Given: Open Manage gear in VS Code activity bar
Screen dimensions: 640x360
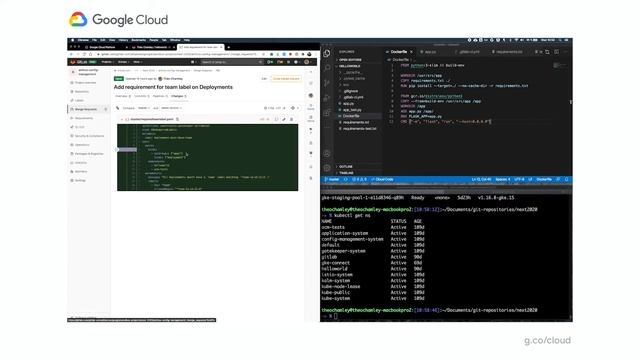Looking at the screenshot, I should click(x=327, y=168).
